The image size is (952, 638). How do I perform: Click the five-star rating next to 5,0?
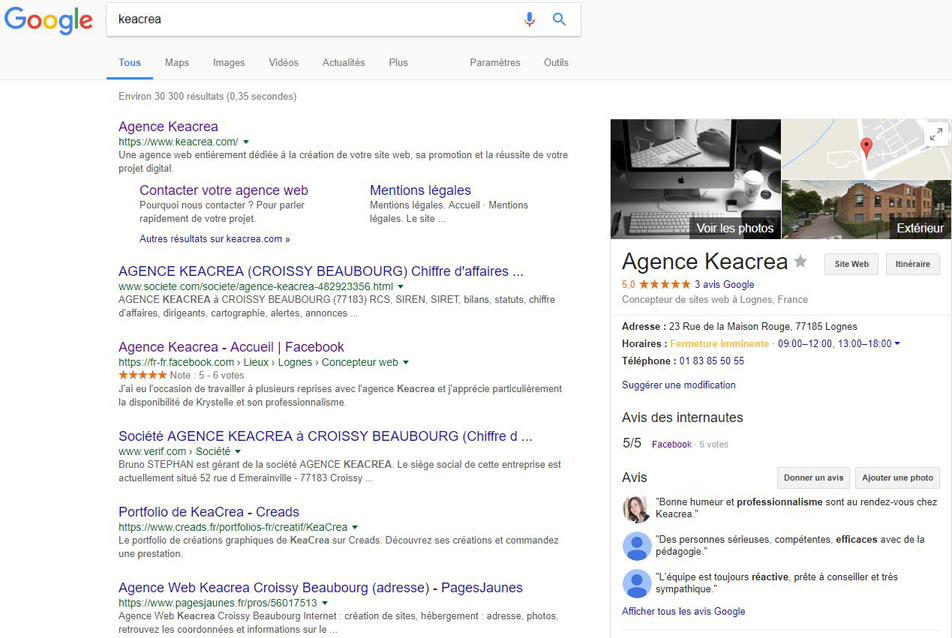(x=665, y=284)
